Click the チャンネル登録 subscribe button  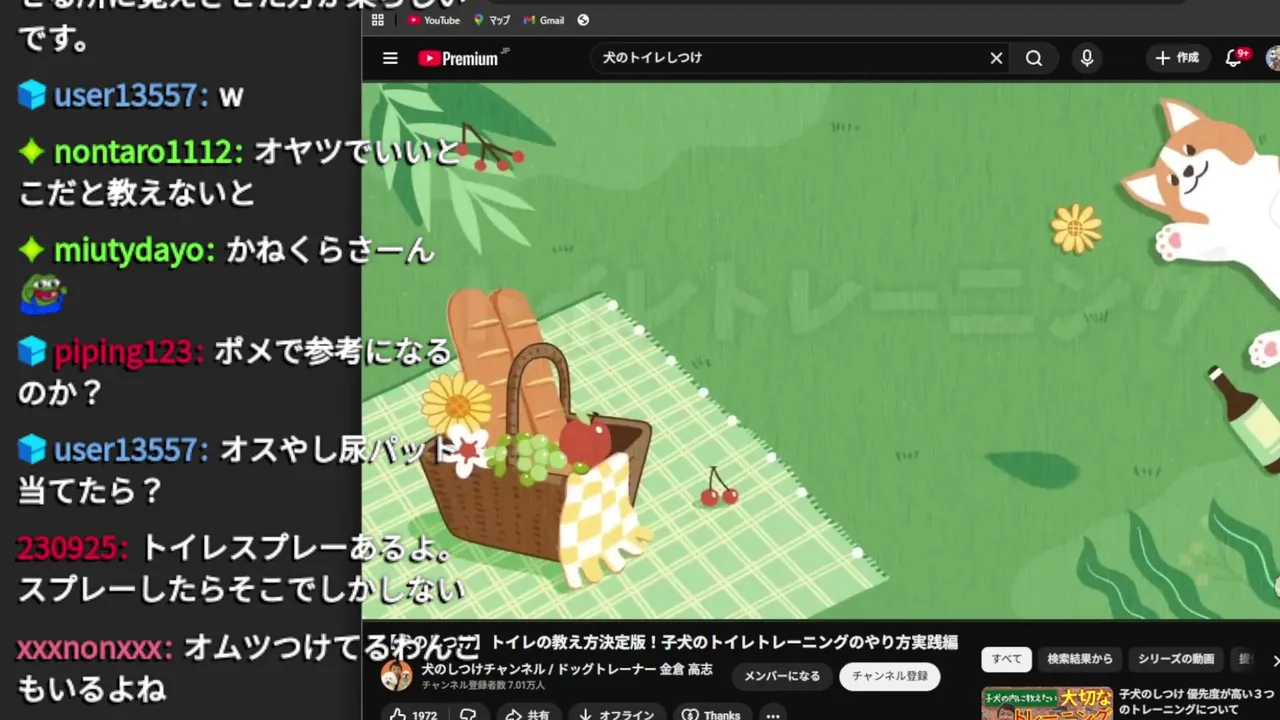click(x=890, y=676)
